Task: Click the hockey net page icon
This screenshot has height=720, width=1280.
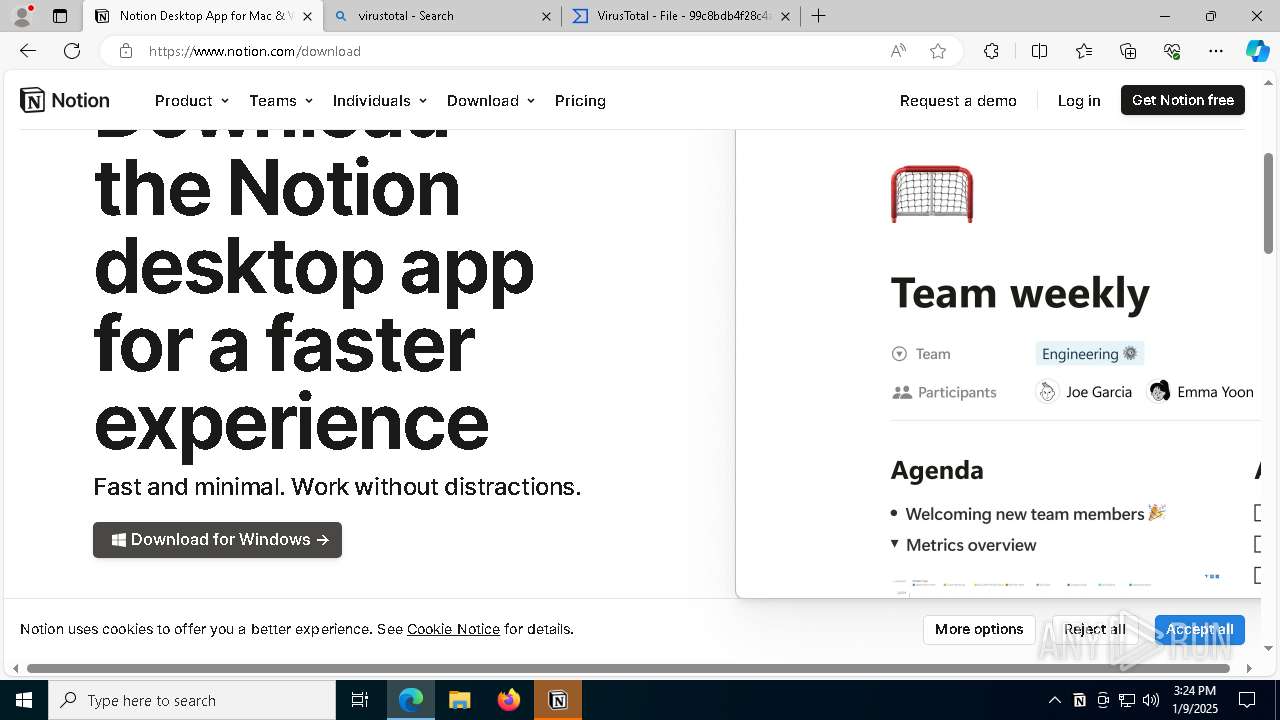Action: click(x=931, y=194)
